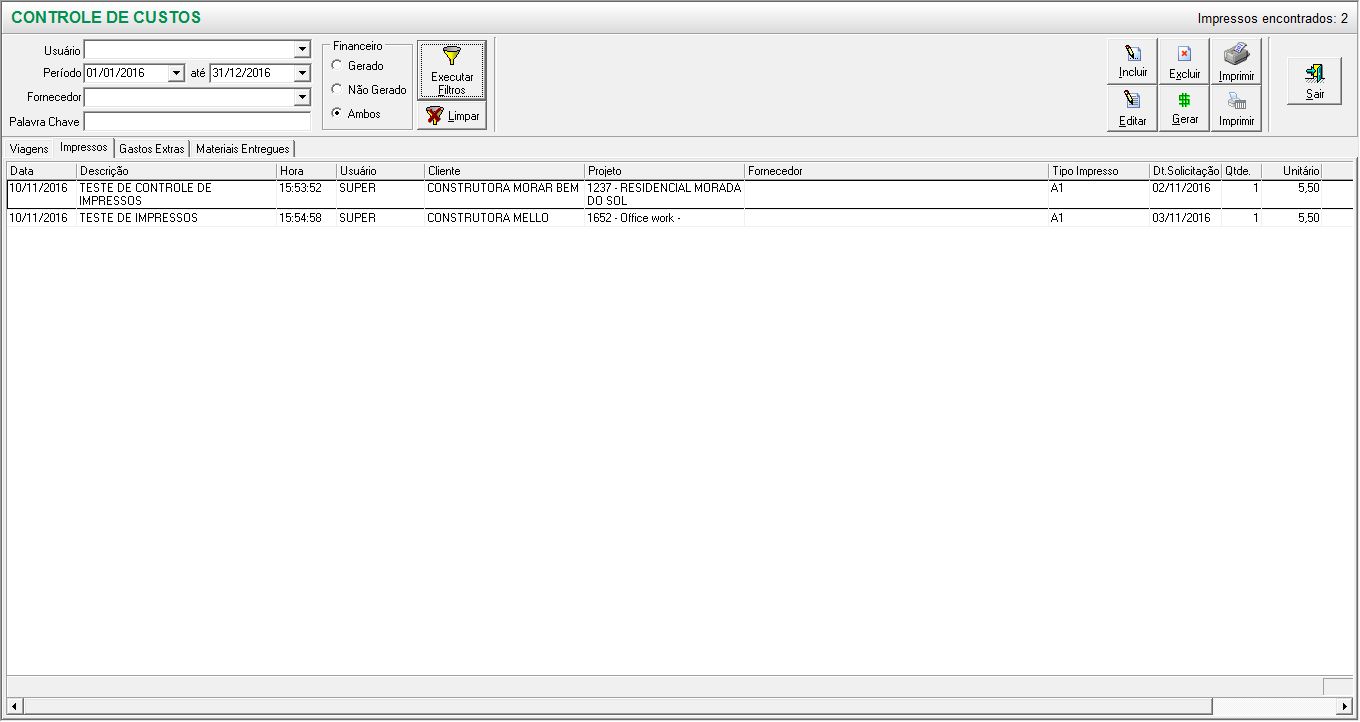Open the Gastos Extras tab

coord(151,149)
